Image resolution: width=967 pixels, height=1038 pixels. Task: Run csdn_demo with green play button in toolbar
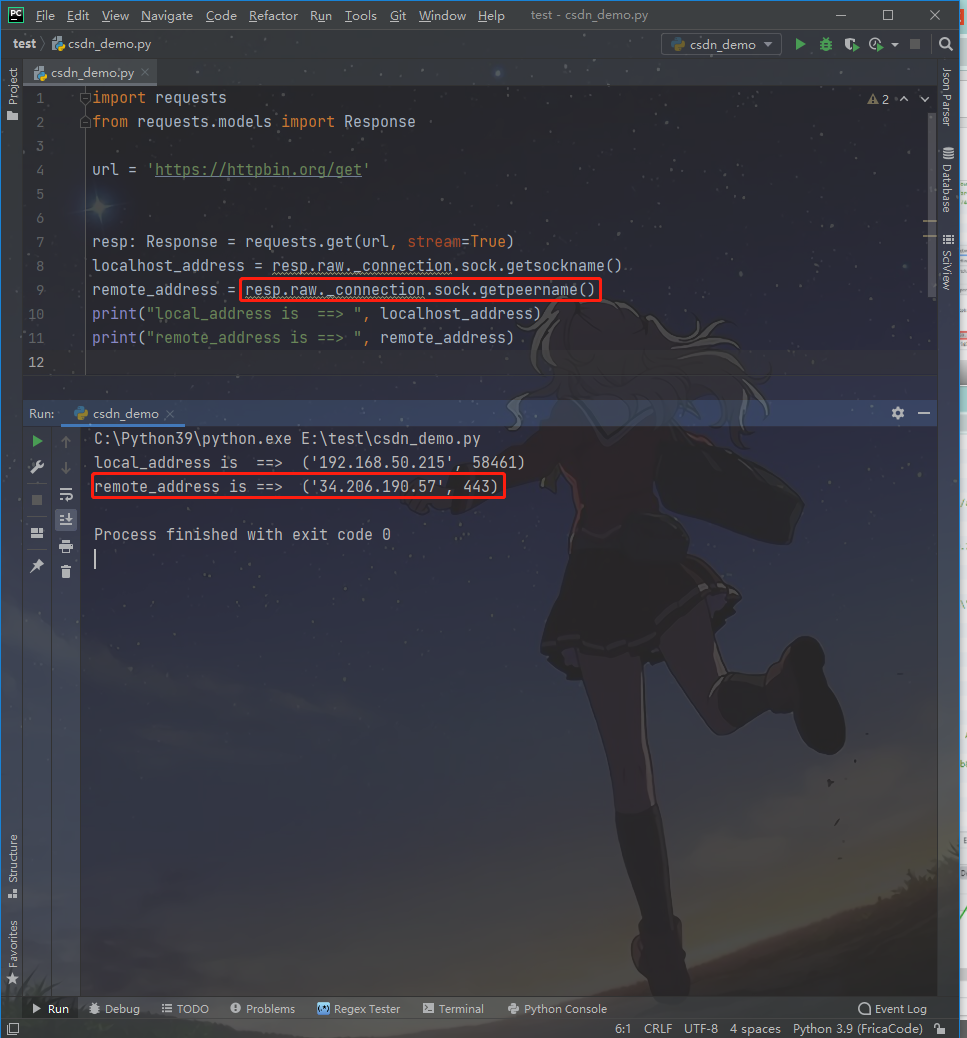pyautogui.click(x=800, y=44)
